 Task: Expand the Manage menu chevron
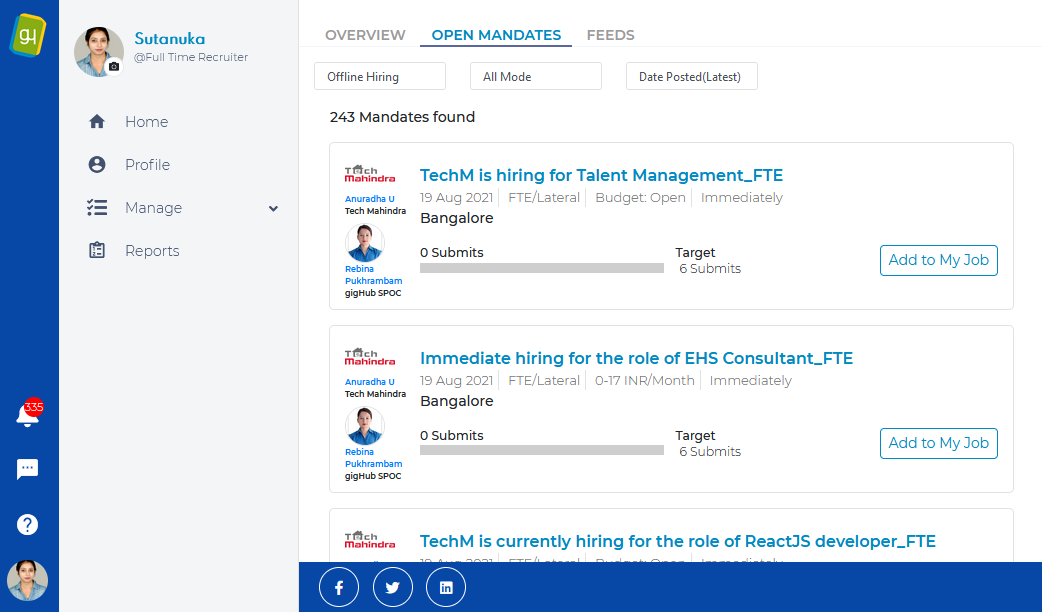(x=274, y=208)
